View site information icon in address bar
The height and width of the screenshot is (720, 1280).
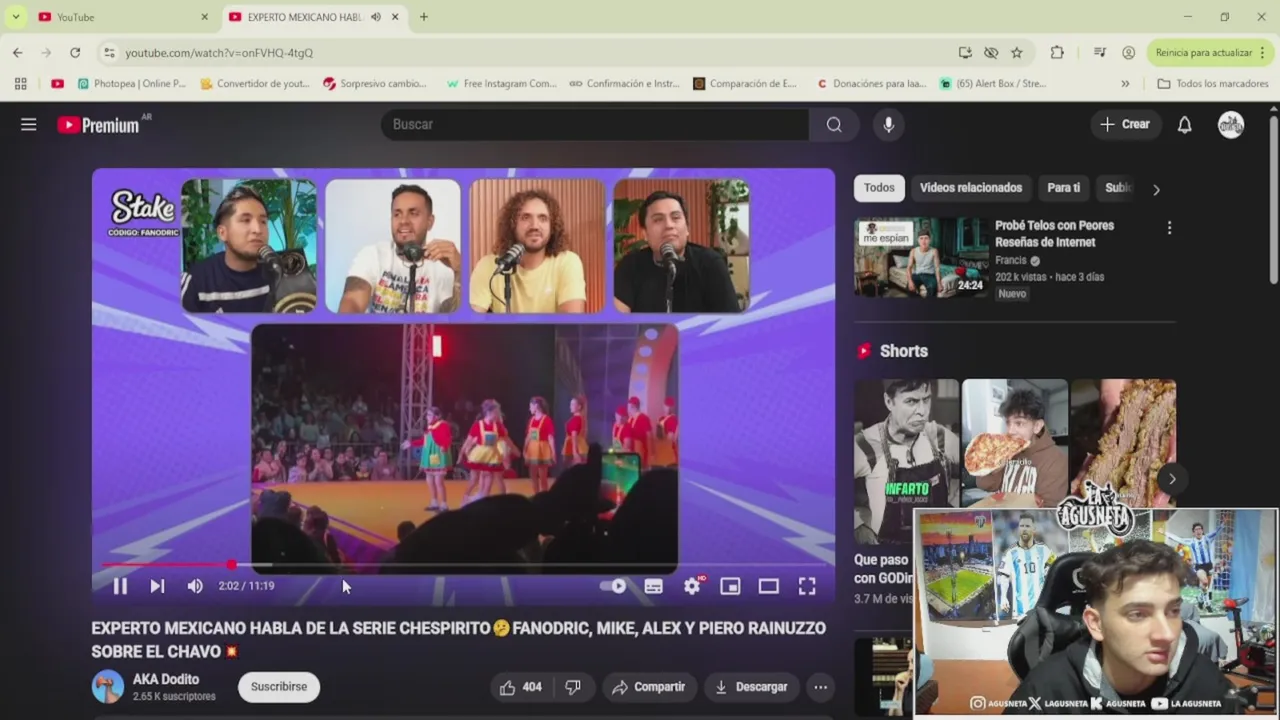[x=109, y=52]
